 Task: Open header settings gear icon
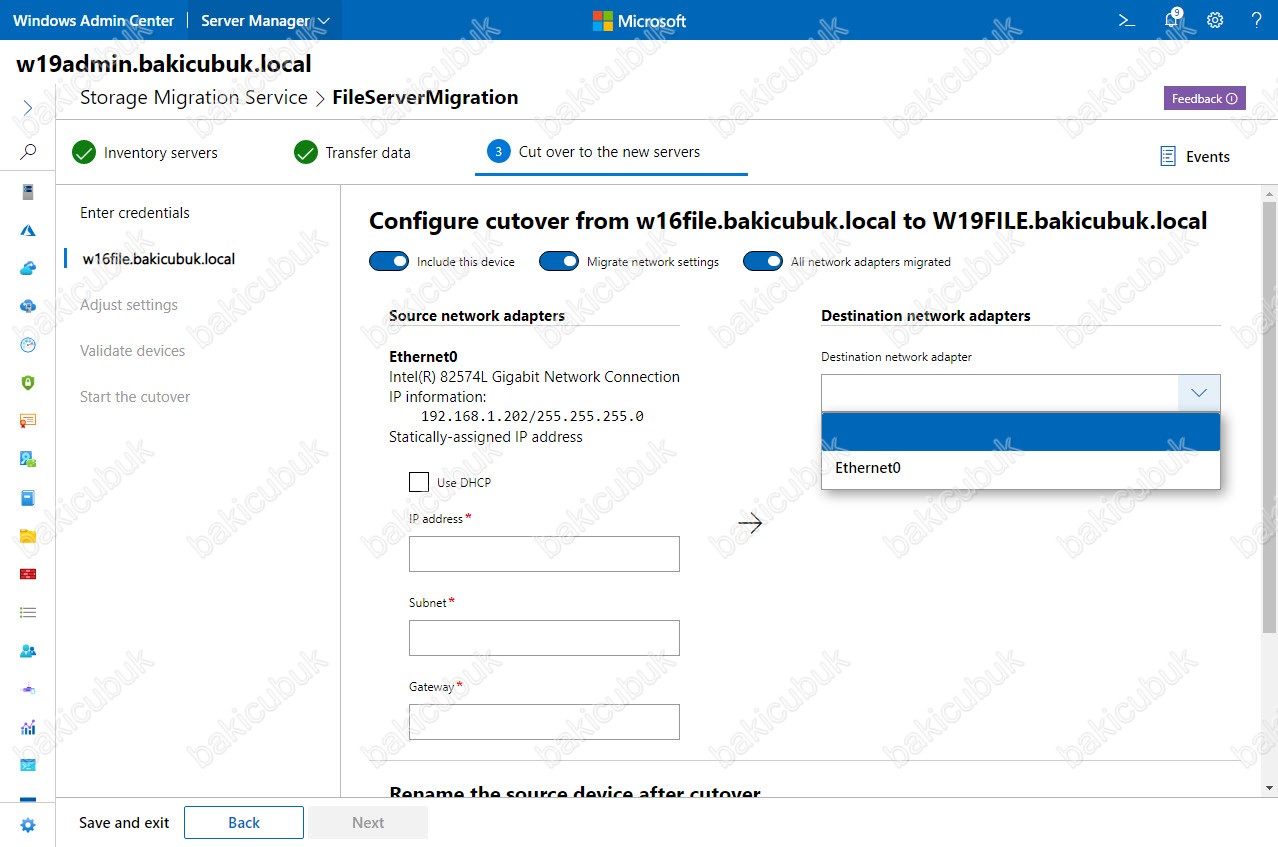(1215, 20)
